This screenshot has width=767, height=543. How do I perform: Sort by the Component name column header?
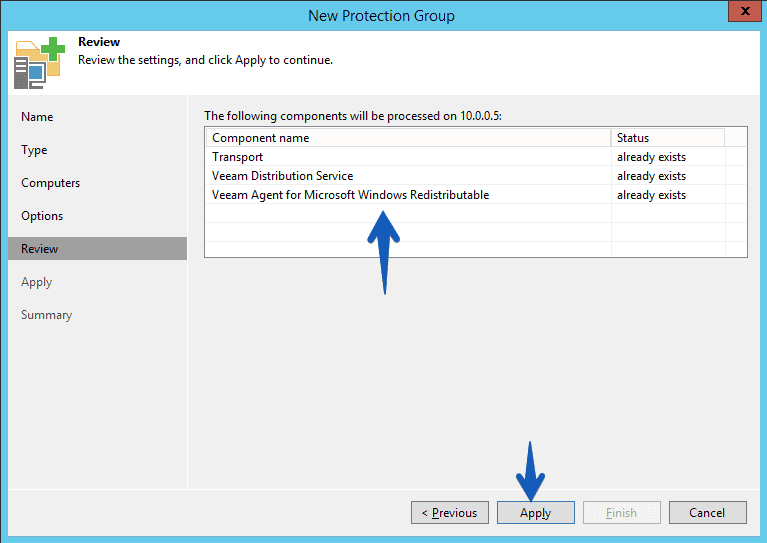point(408,138)
